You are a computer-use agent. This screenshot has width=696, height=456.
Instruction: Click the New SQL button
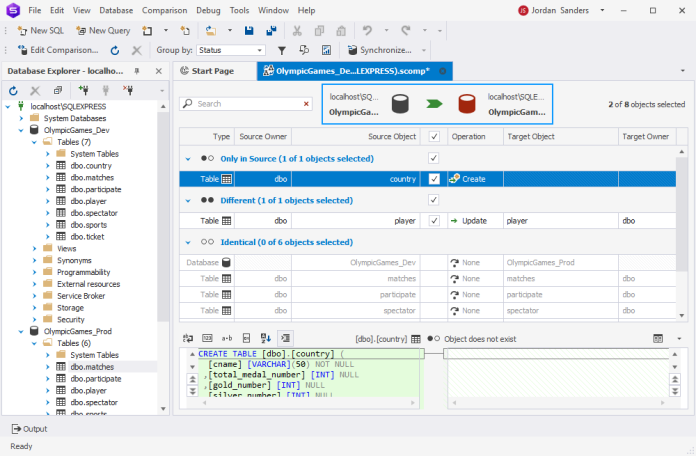click(41, 31)
